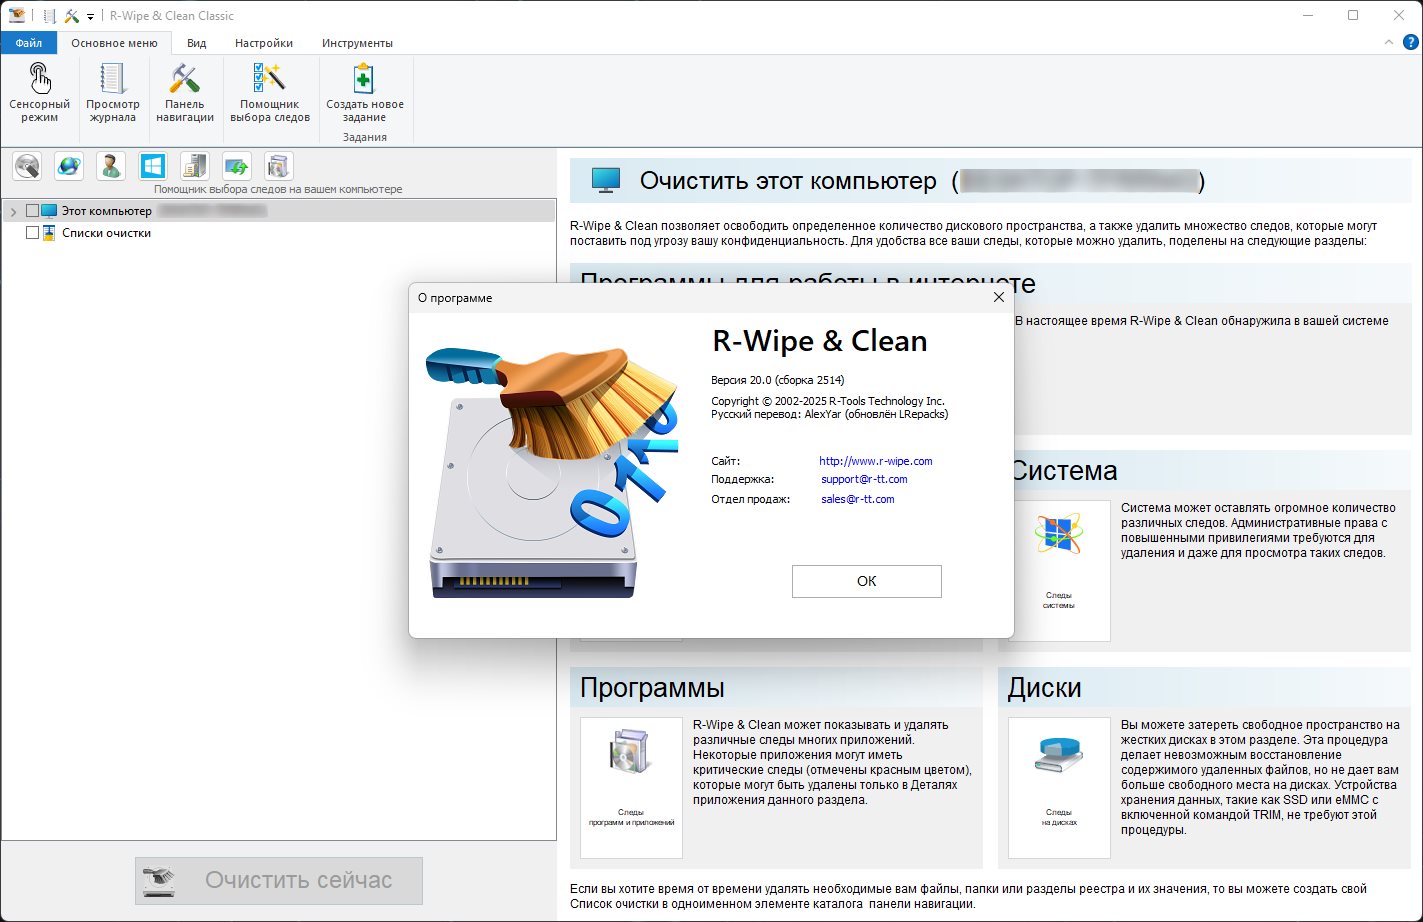Check the Списки очистки checkbox
1423x922 pixels.
pyautogui.click(x=32, y=233)
